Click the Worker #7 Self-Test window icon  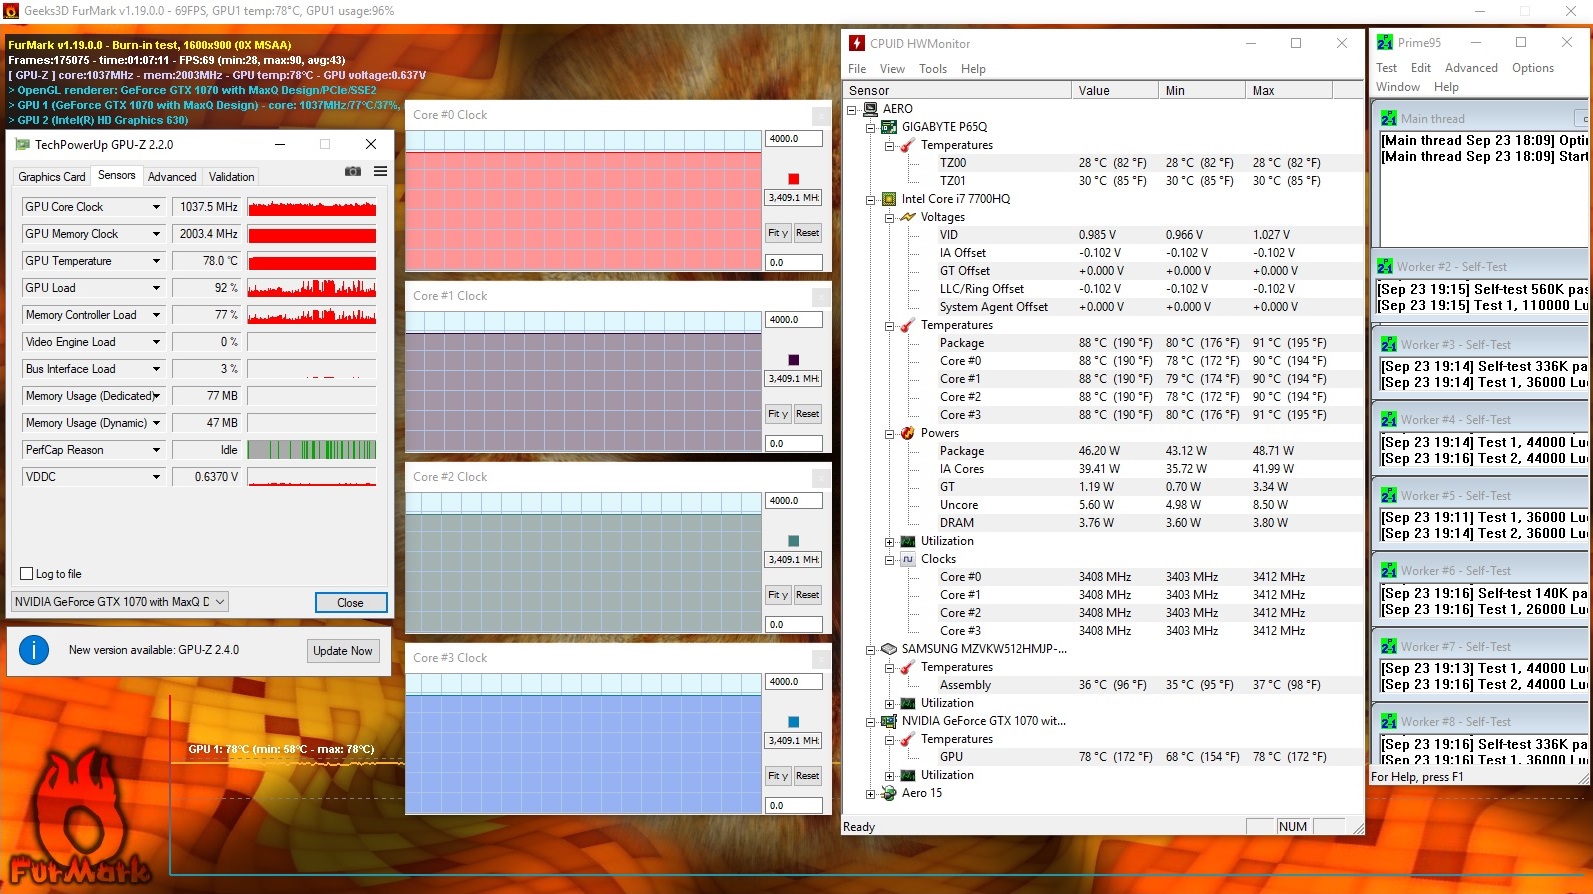1389,646
